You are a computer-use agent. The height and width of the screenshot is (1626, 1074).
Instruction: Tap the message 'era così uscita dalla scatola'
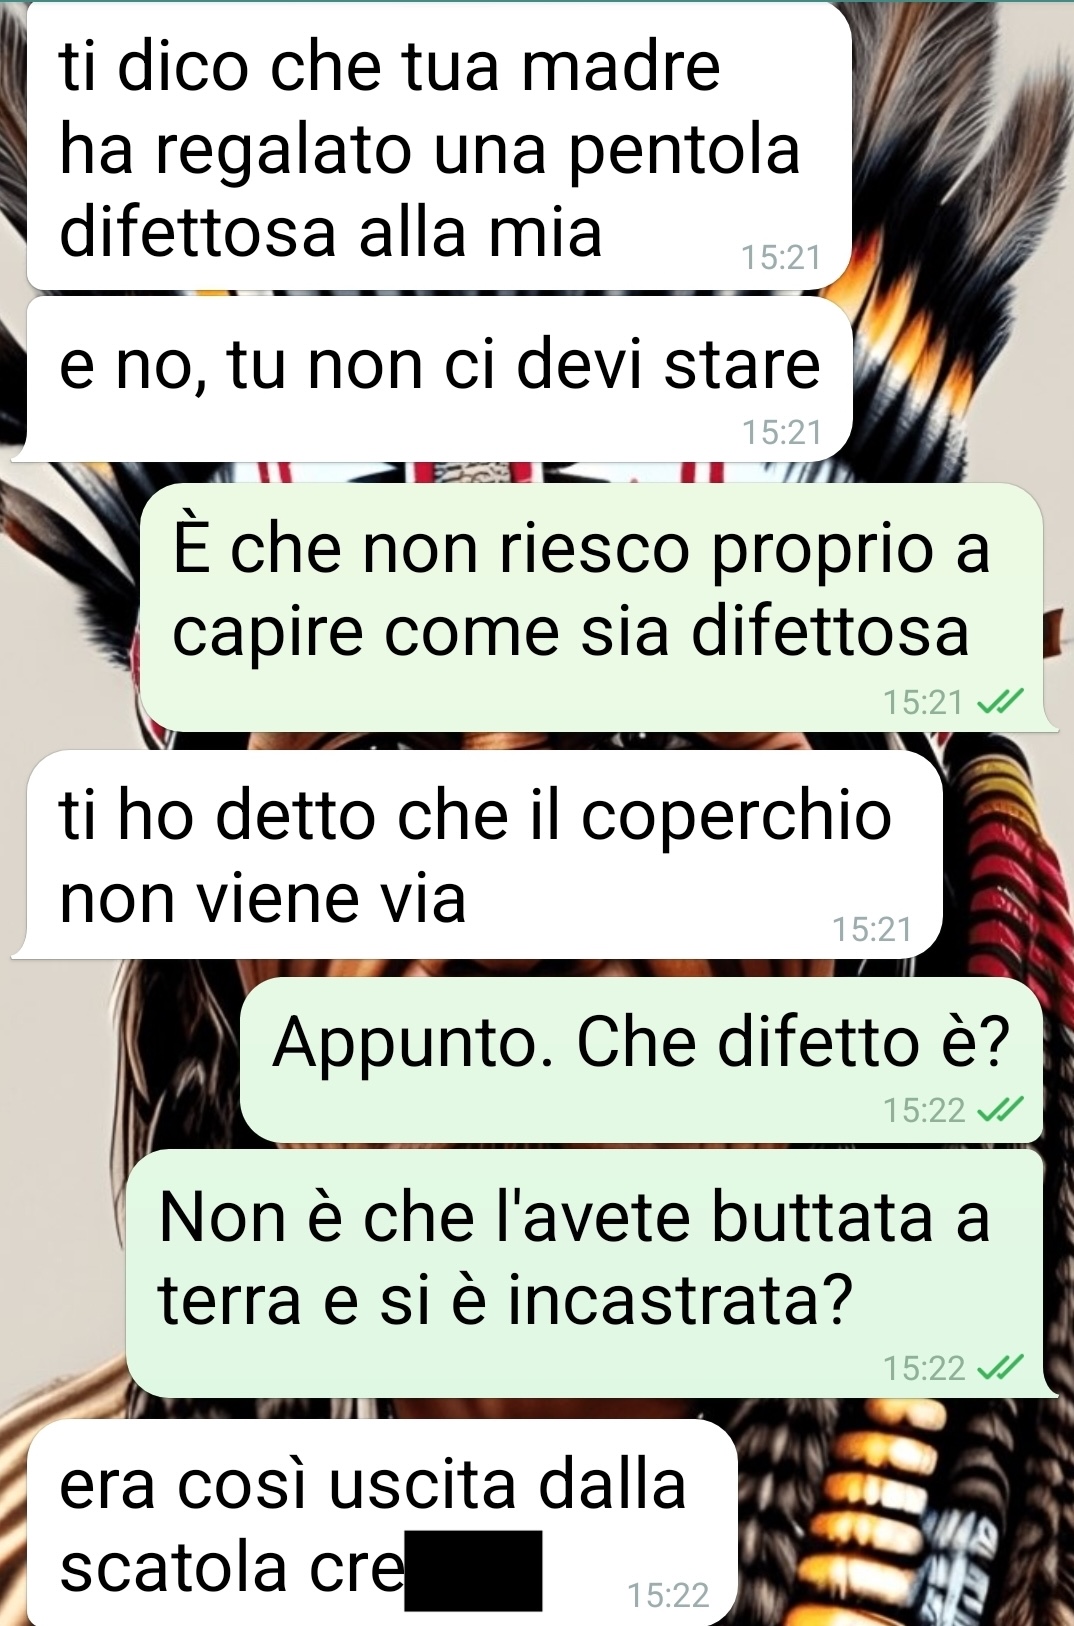click(382, 1522)
